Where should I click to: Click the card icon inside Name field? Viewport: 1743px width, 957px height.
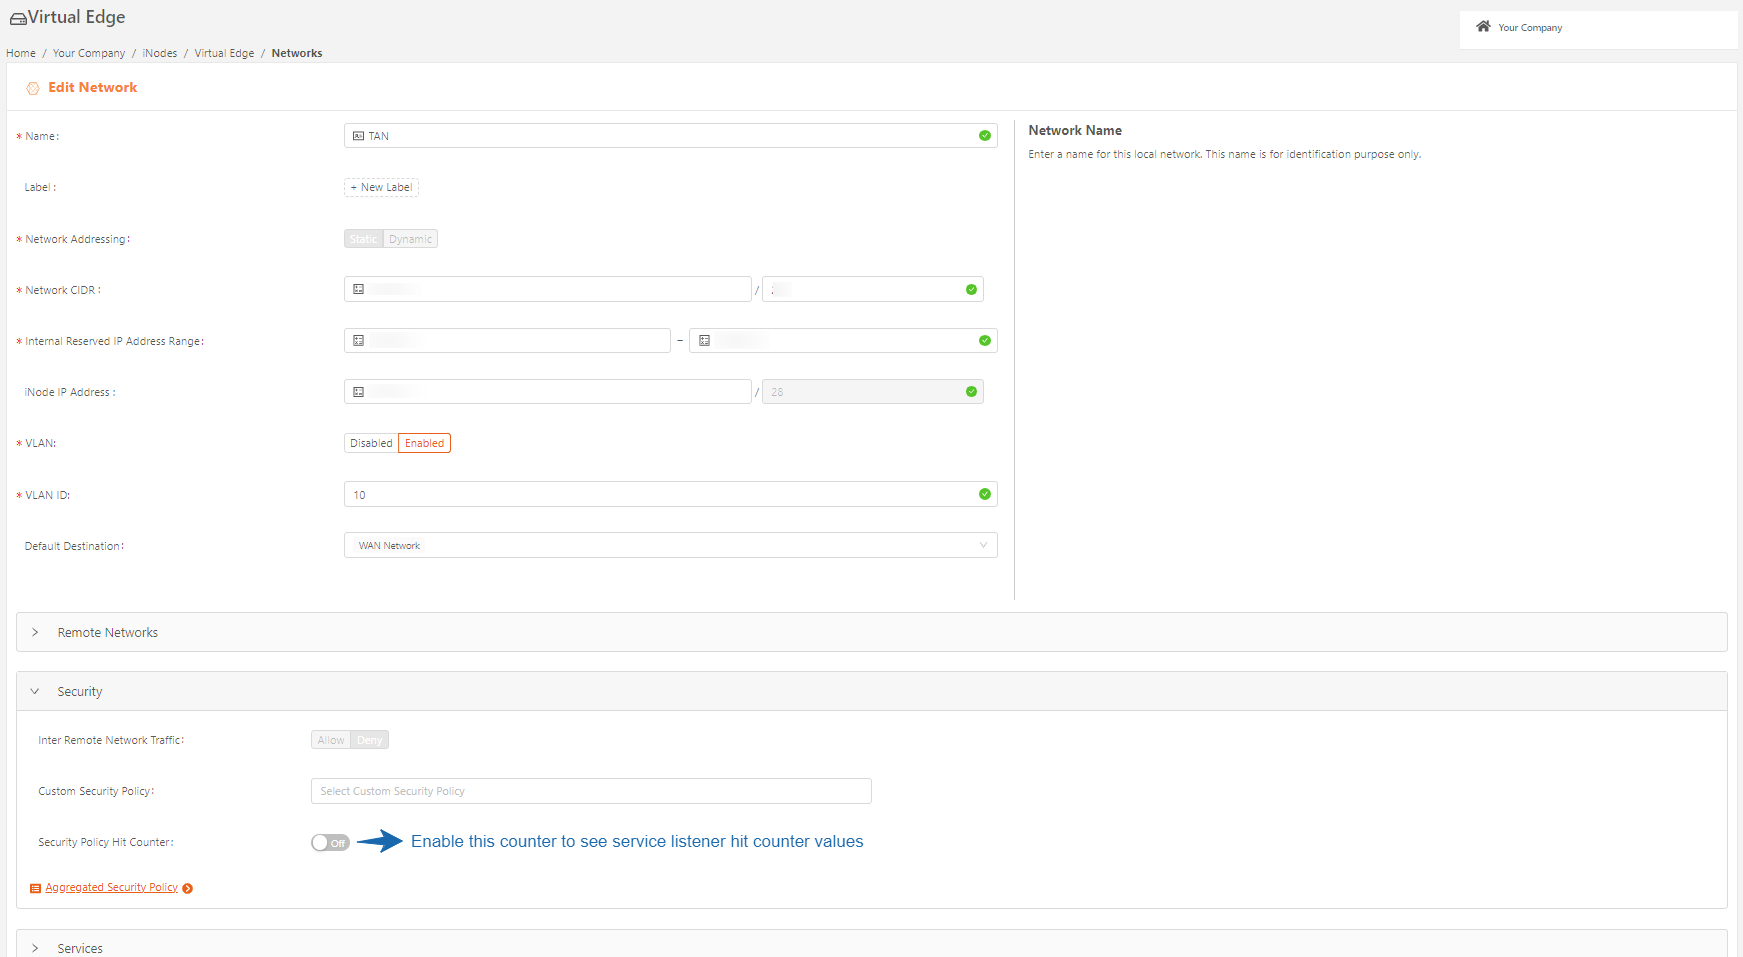pyautogui.click(x=359, y=136)
